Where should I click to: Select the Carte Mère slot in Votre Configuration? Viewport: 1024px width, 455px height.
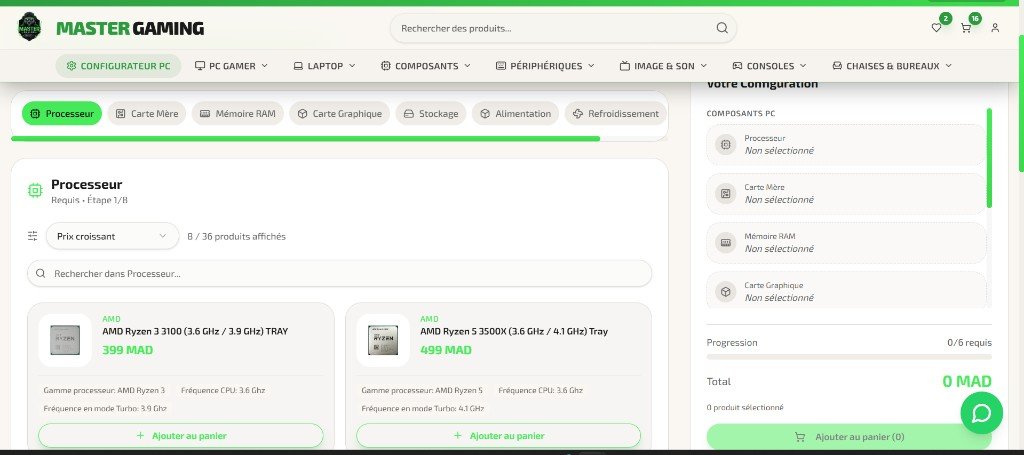pyautogui.click(x=846, y=193)
